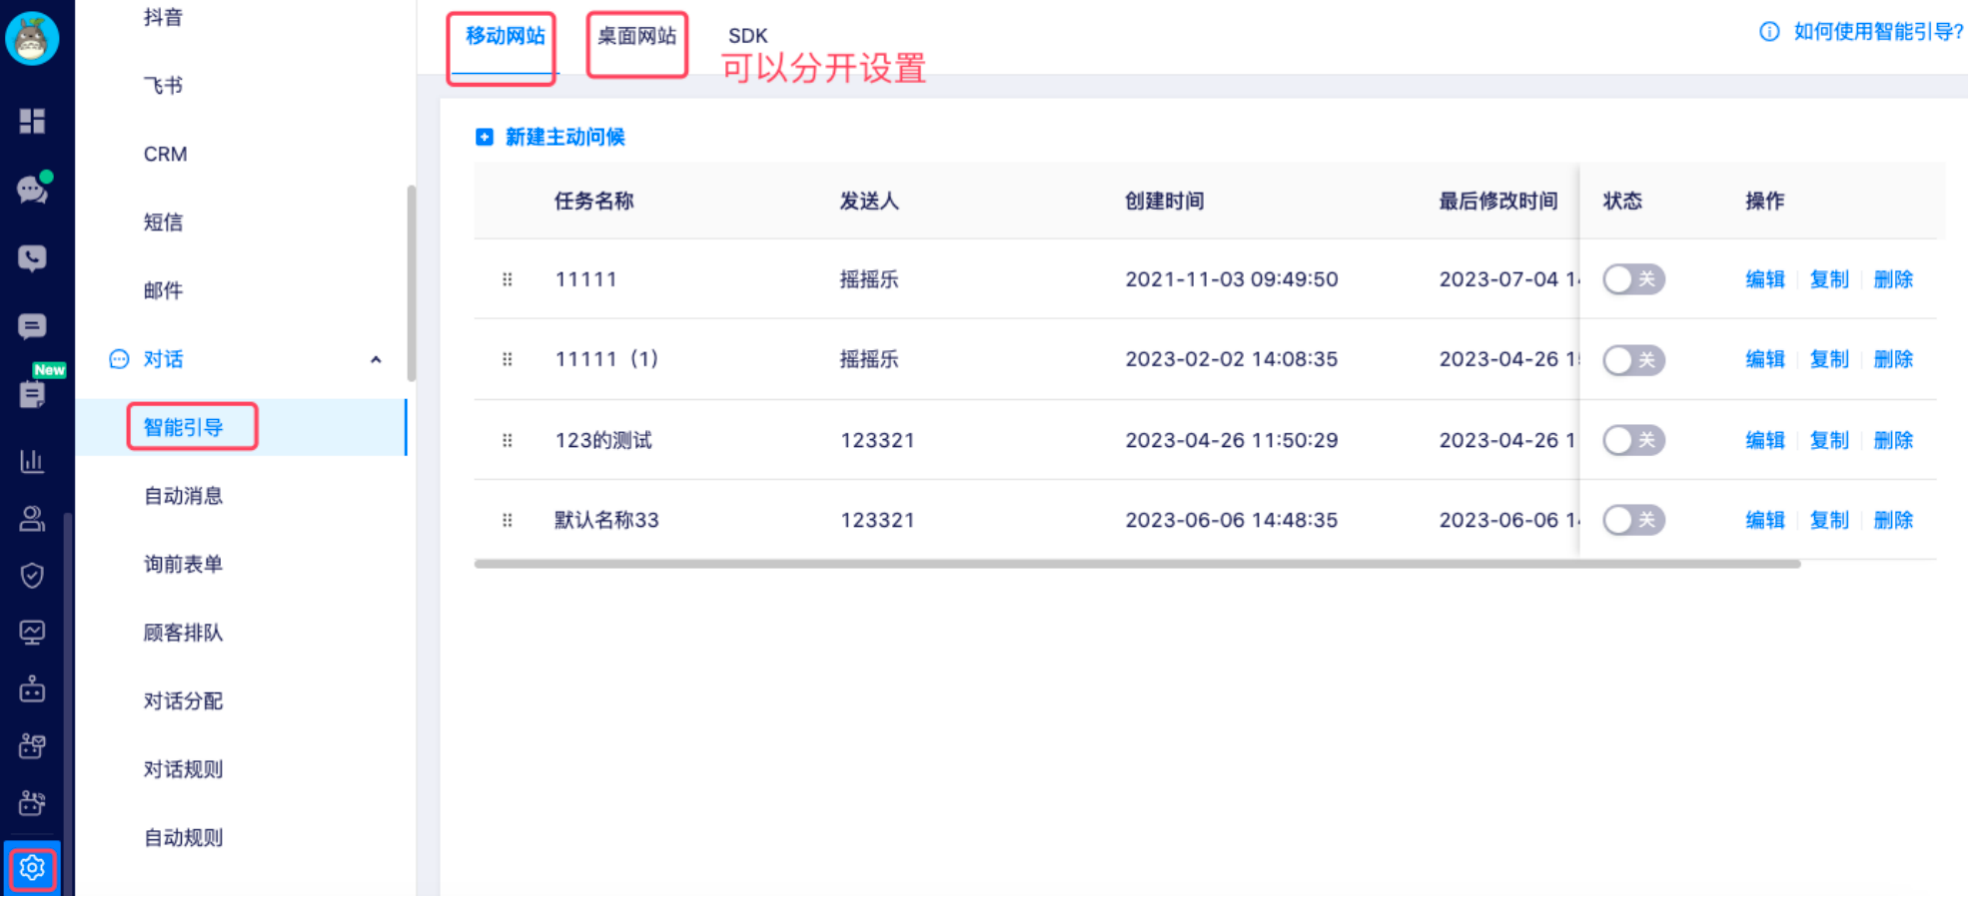Click the 创建时间 cell 2021-11-03 09:49:50
The image size is (1980, 898).
(x=1231, y=280)
